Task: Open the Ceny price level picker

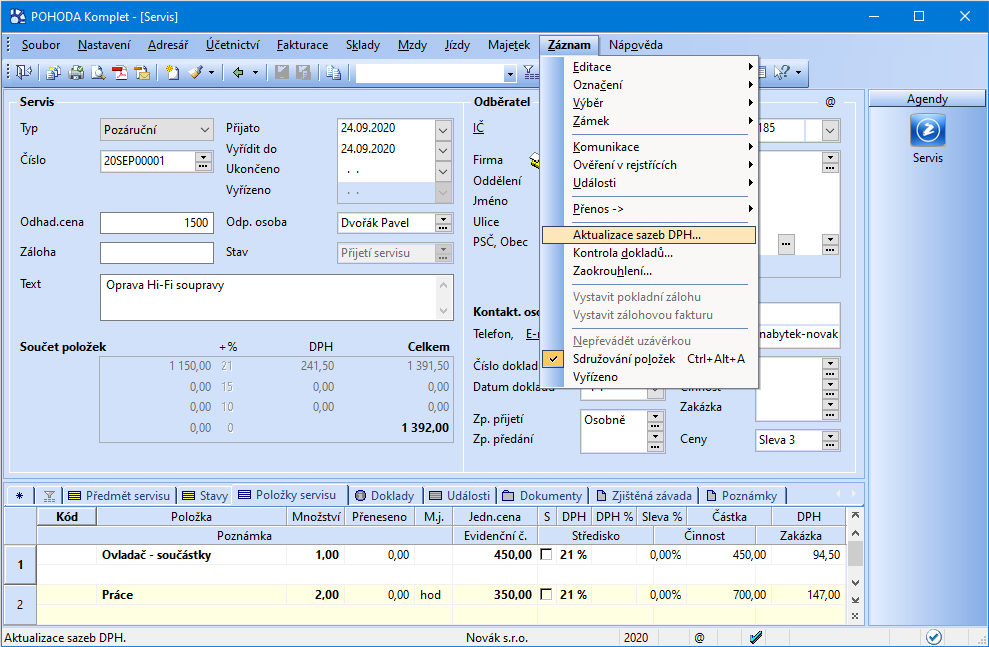Action: (831, 440)
